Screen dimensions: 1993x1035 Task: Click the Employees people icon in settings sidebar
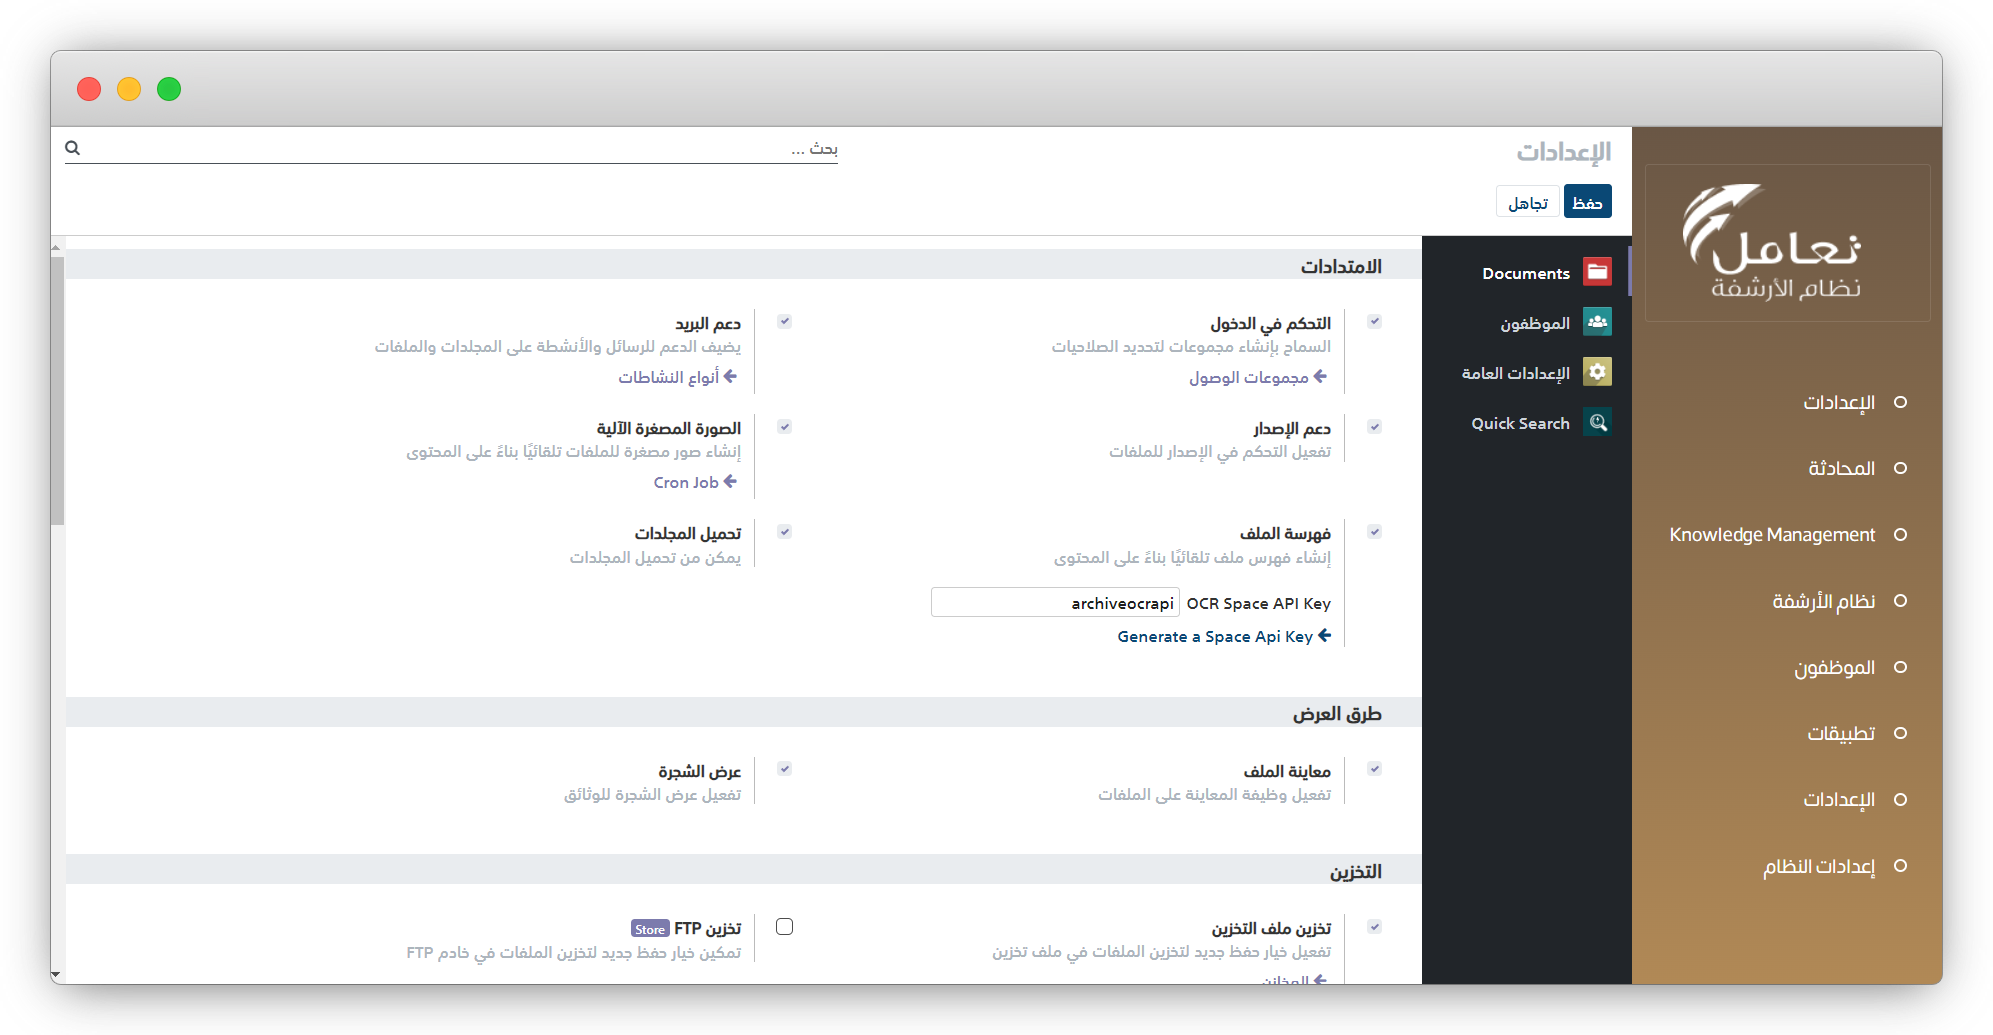click(1597, 322)
